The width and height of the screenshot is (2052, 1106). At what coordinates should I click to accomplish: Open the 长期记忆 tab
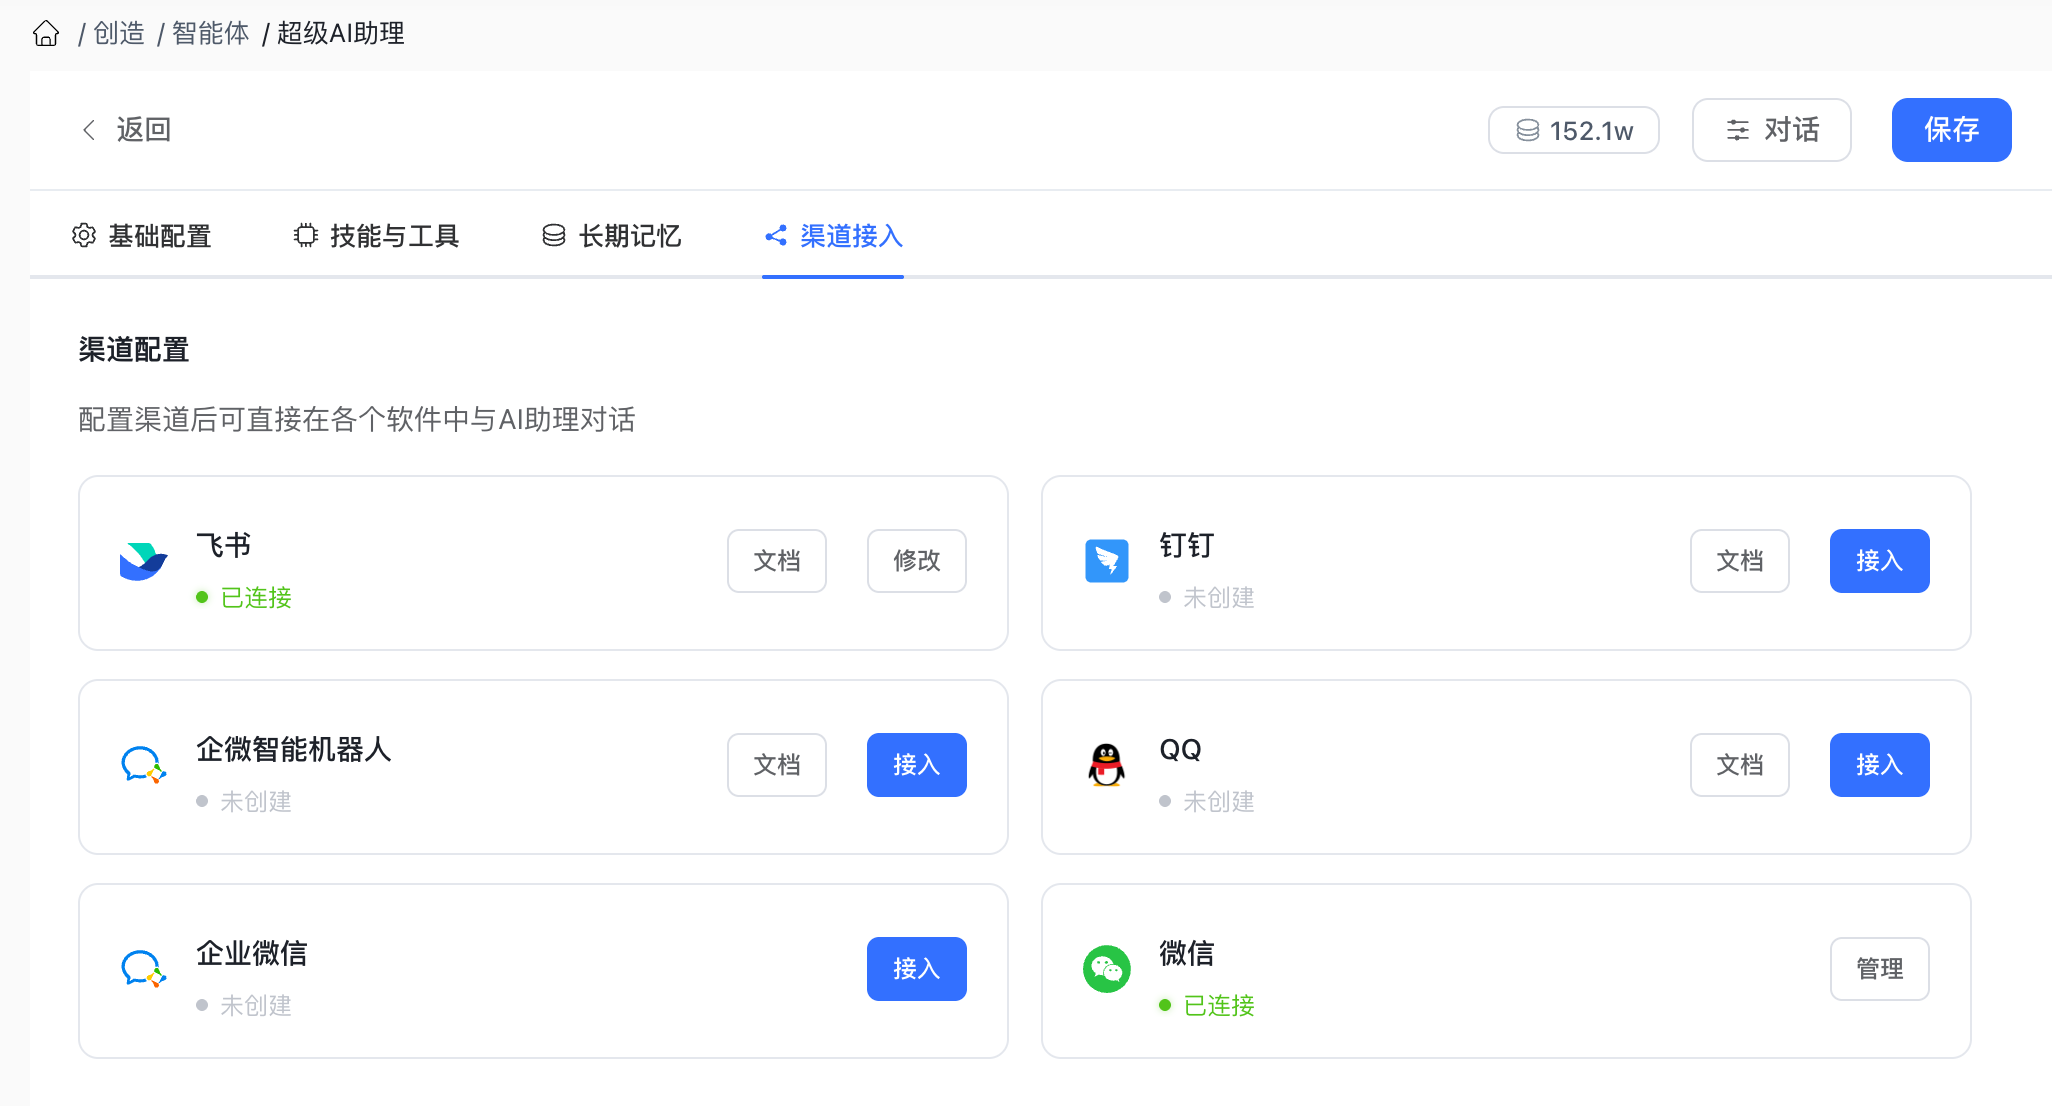pyautogui.click(x=611, y=236)
